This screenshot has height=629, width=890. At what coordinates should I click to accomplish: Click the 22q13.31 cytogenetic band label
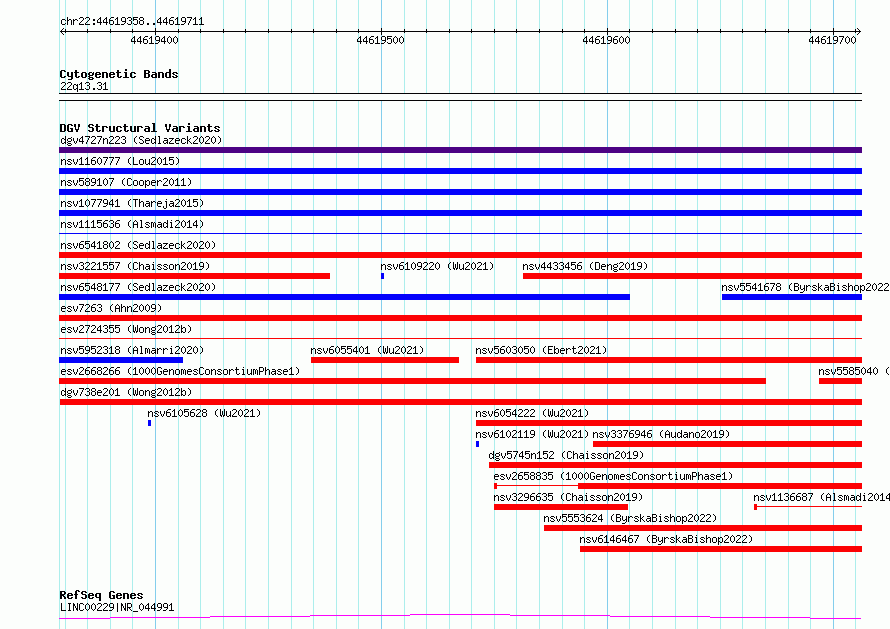pos(84,86)
